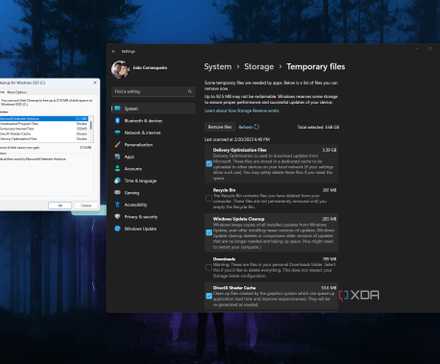The width and height of the screenshot is (440, 364).
Task: Uncheck the Delivery Optimization Files checkbox in Settings
Action: 209,164
